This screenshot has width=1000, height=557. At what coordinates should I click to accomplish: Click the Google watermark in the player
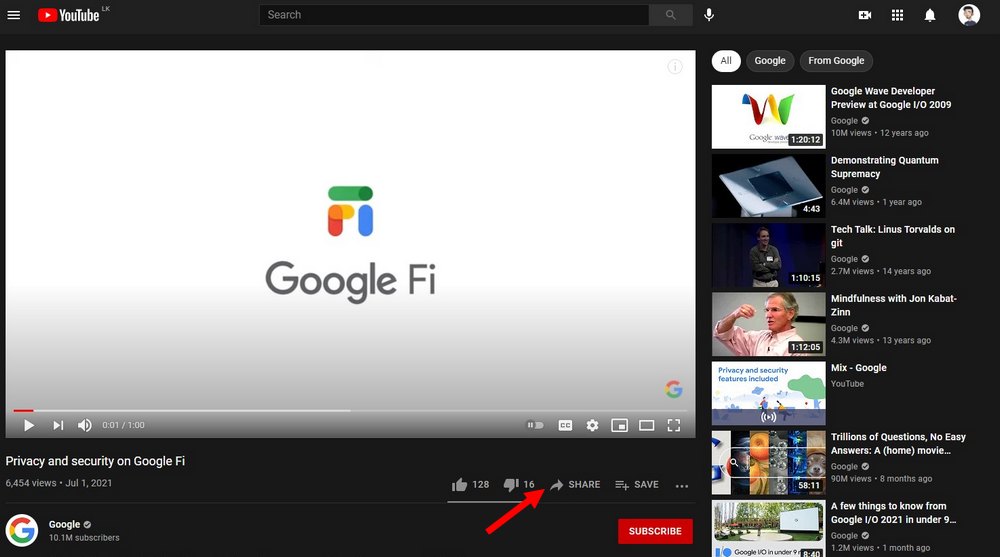coord(673,389)
